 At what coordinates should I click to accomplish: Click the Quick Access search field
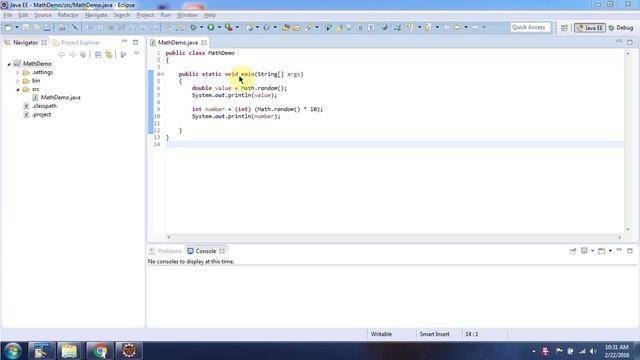530,27
